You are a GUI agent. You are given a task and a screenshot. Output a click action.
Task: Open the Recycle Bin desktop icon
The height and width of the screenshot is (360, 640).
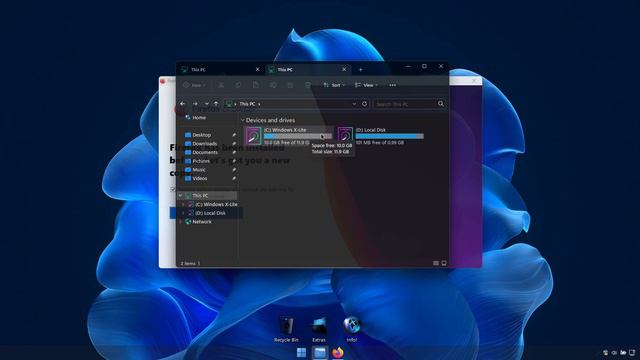[x=286, y=330]
